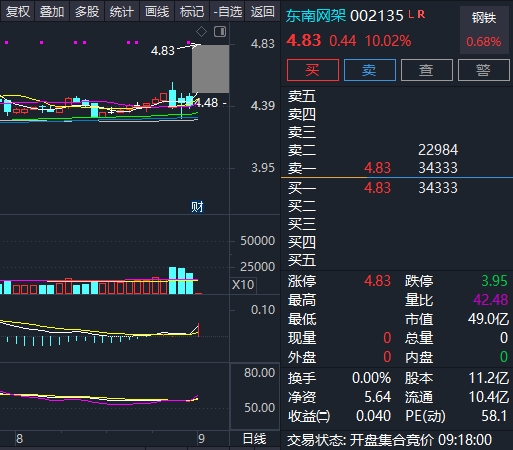
Task: Select the 卖一 price 4.83
Action: [377, 168]
